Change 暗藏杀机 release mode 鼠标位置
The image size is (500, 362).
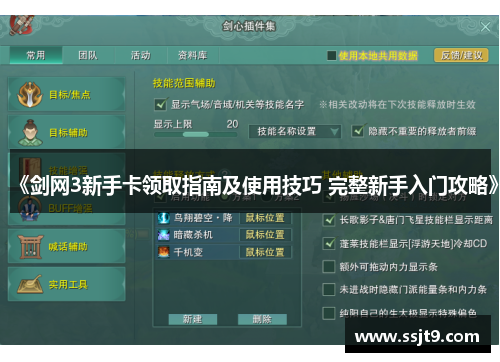pyautogui.click(x=265, y=235)
